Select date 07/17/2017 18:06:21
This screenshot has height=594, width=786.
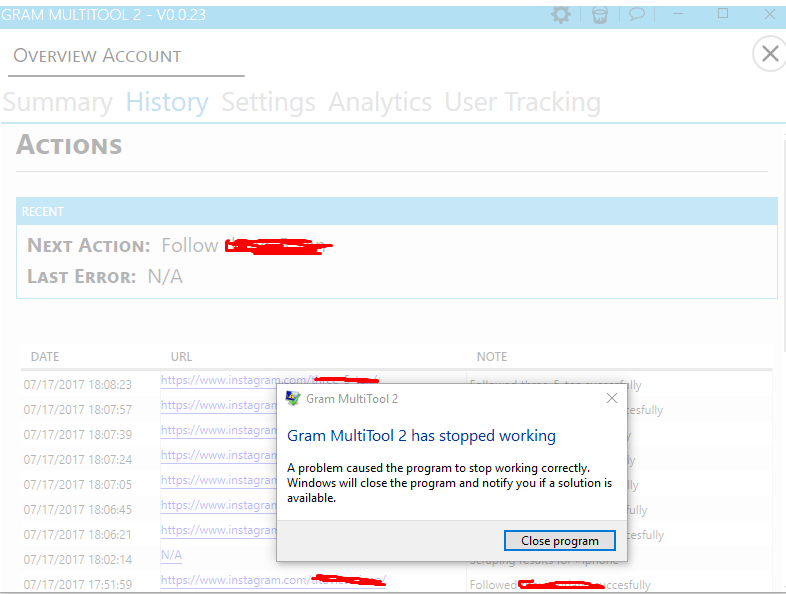click(x=78, y=535)
